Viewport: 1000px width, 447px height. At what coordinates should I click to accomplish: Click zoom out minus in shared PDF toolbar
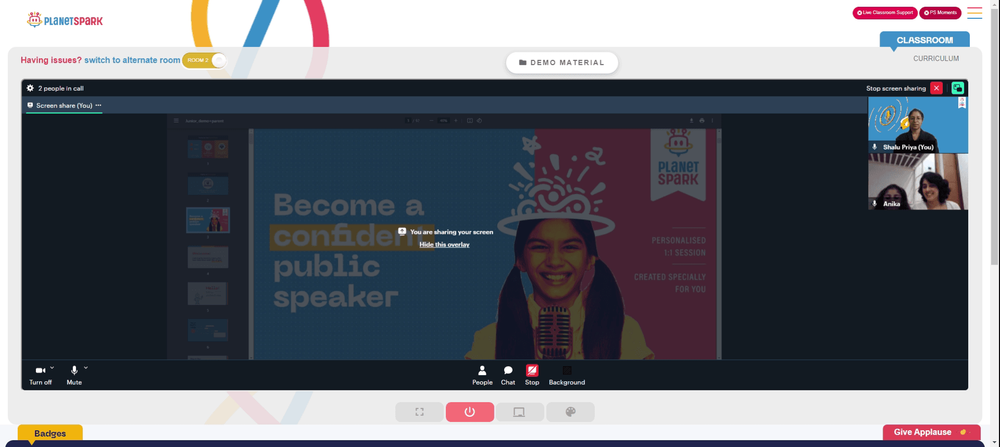pos(431,120)
